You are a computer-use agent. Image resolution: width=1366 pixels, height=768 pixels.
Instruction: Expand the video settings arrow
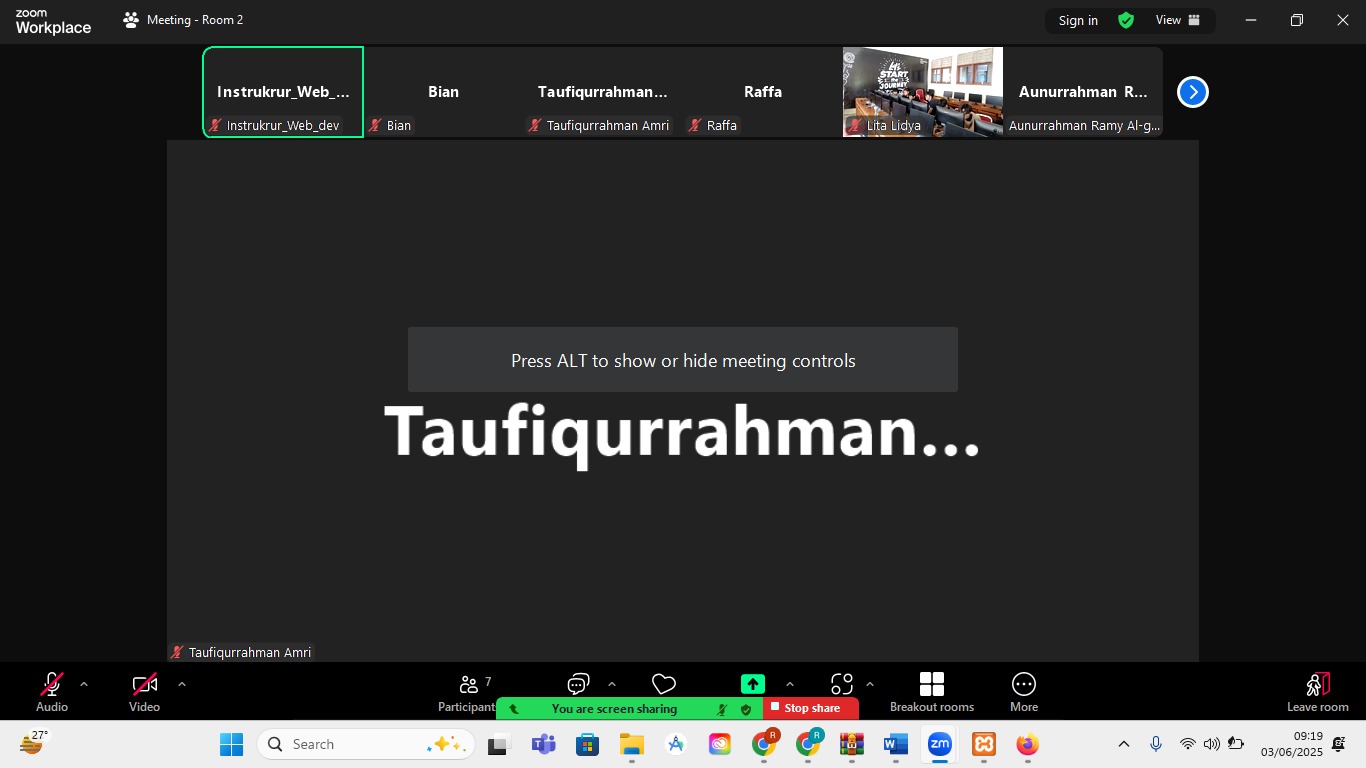coord(182,685)
